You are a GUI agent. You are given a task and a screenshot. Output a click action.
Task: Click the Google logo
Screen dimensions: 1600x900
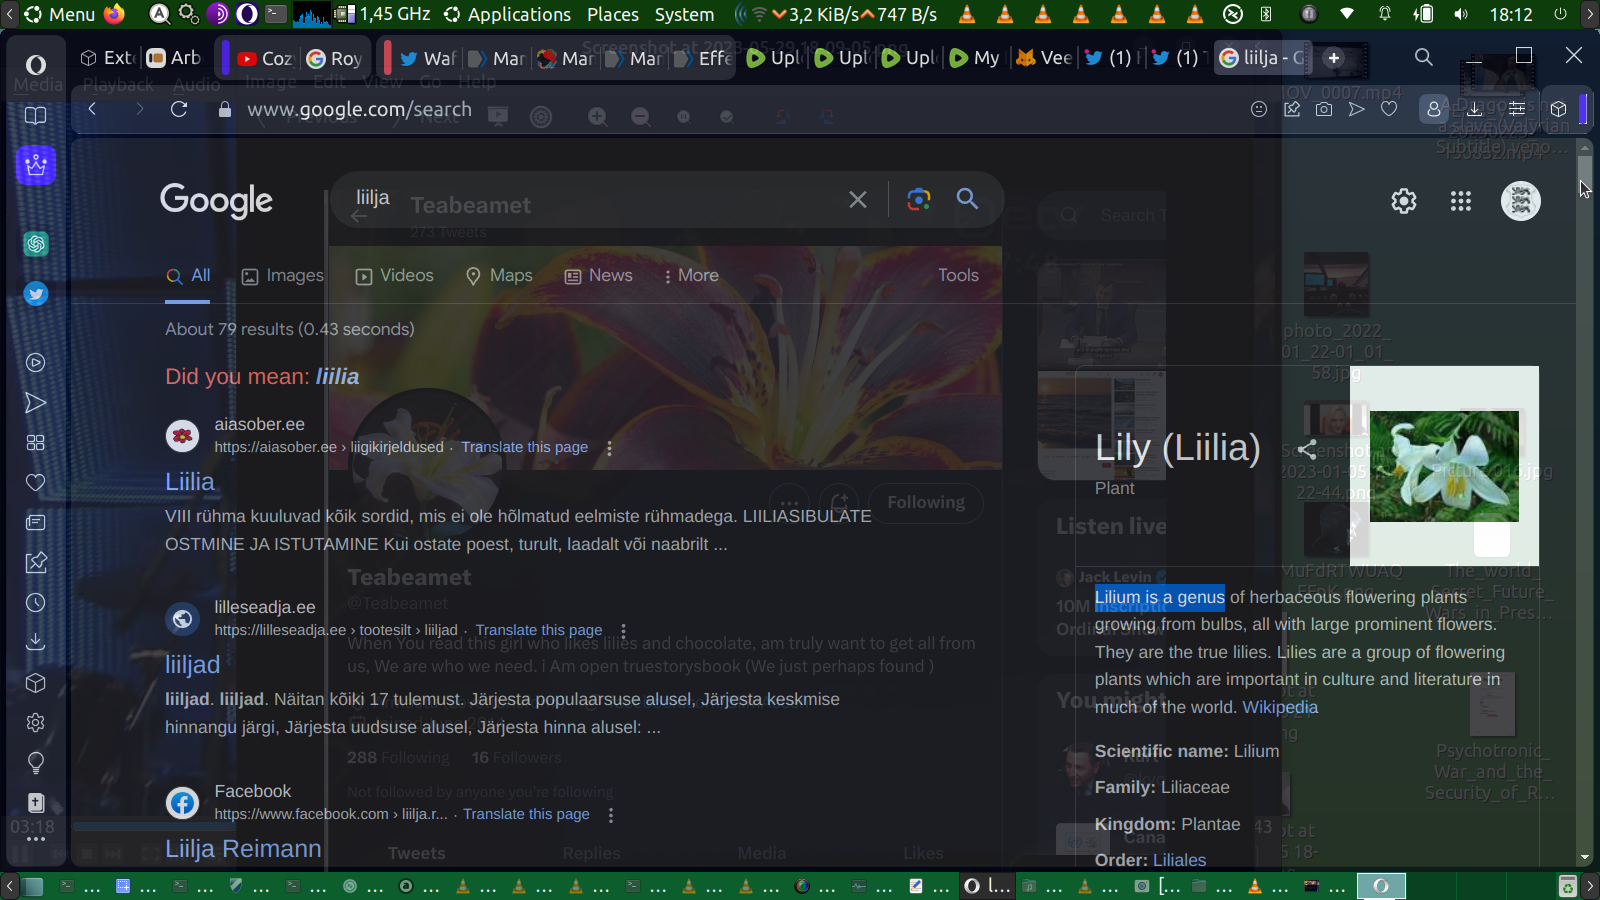[216, 201]
